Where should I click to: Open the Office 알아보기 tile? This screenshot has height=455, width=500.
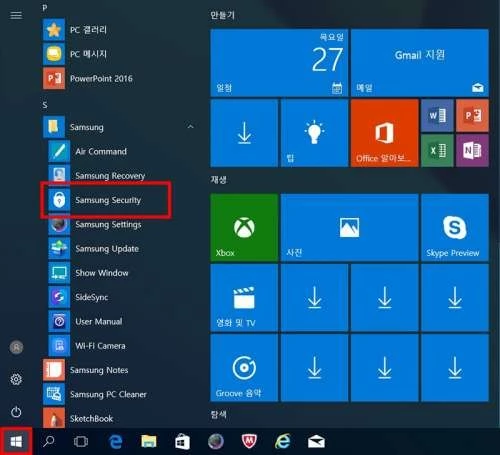(385, 133)
